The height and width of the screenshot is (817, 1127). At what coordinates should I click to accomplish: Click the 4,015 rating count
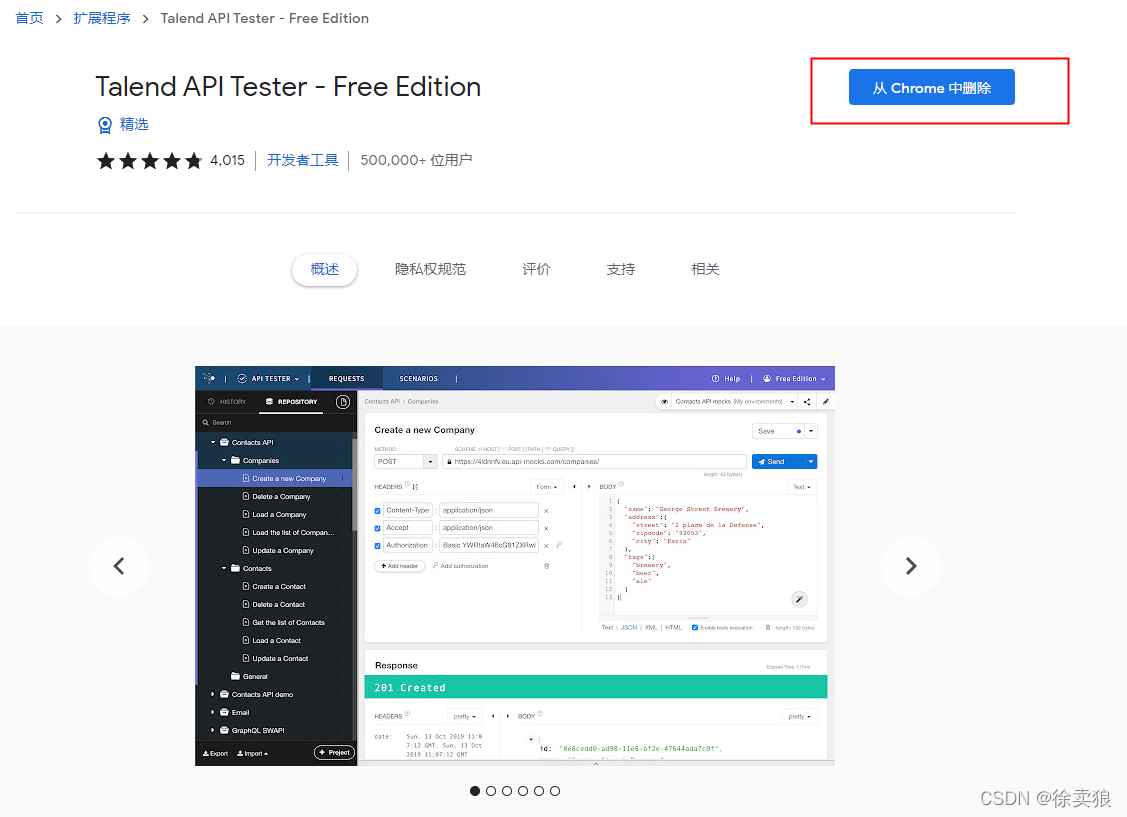pos(227,160)
